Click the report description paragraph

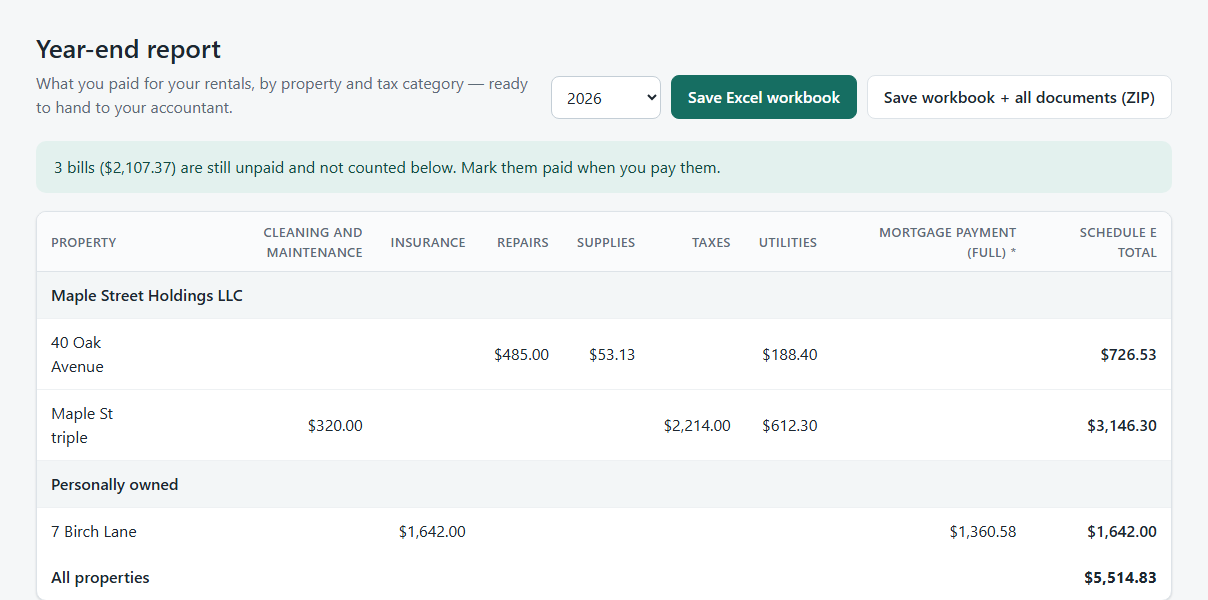pos(282,96)
